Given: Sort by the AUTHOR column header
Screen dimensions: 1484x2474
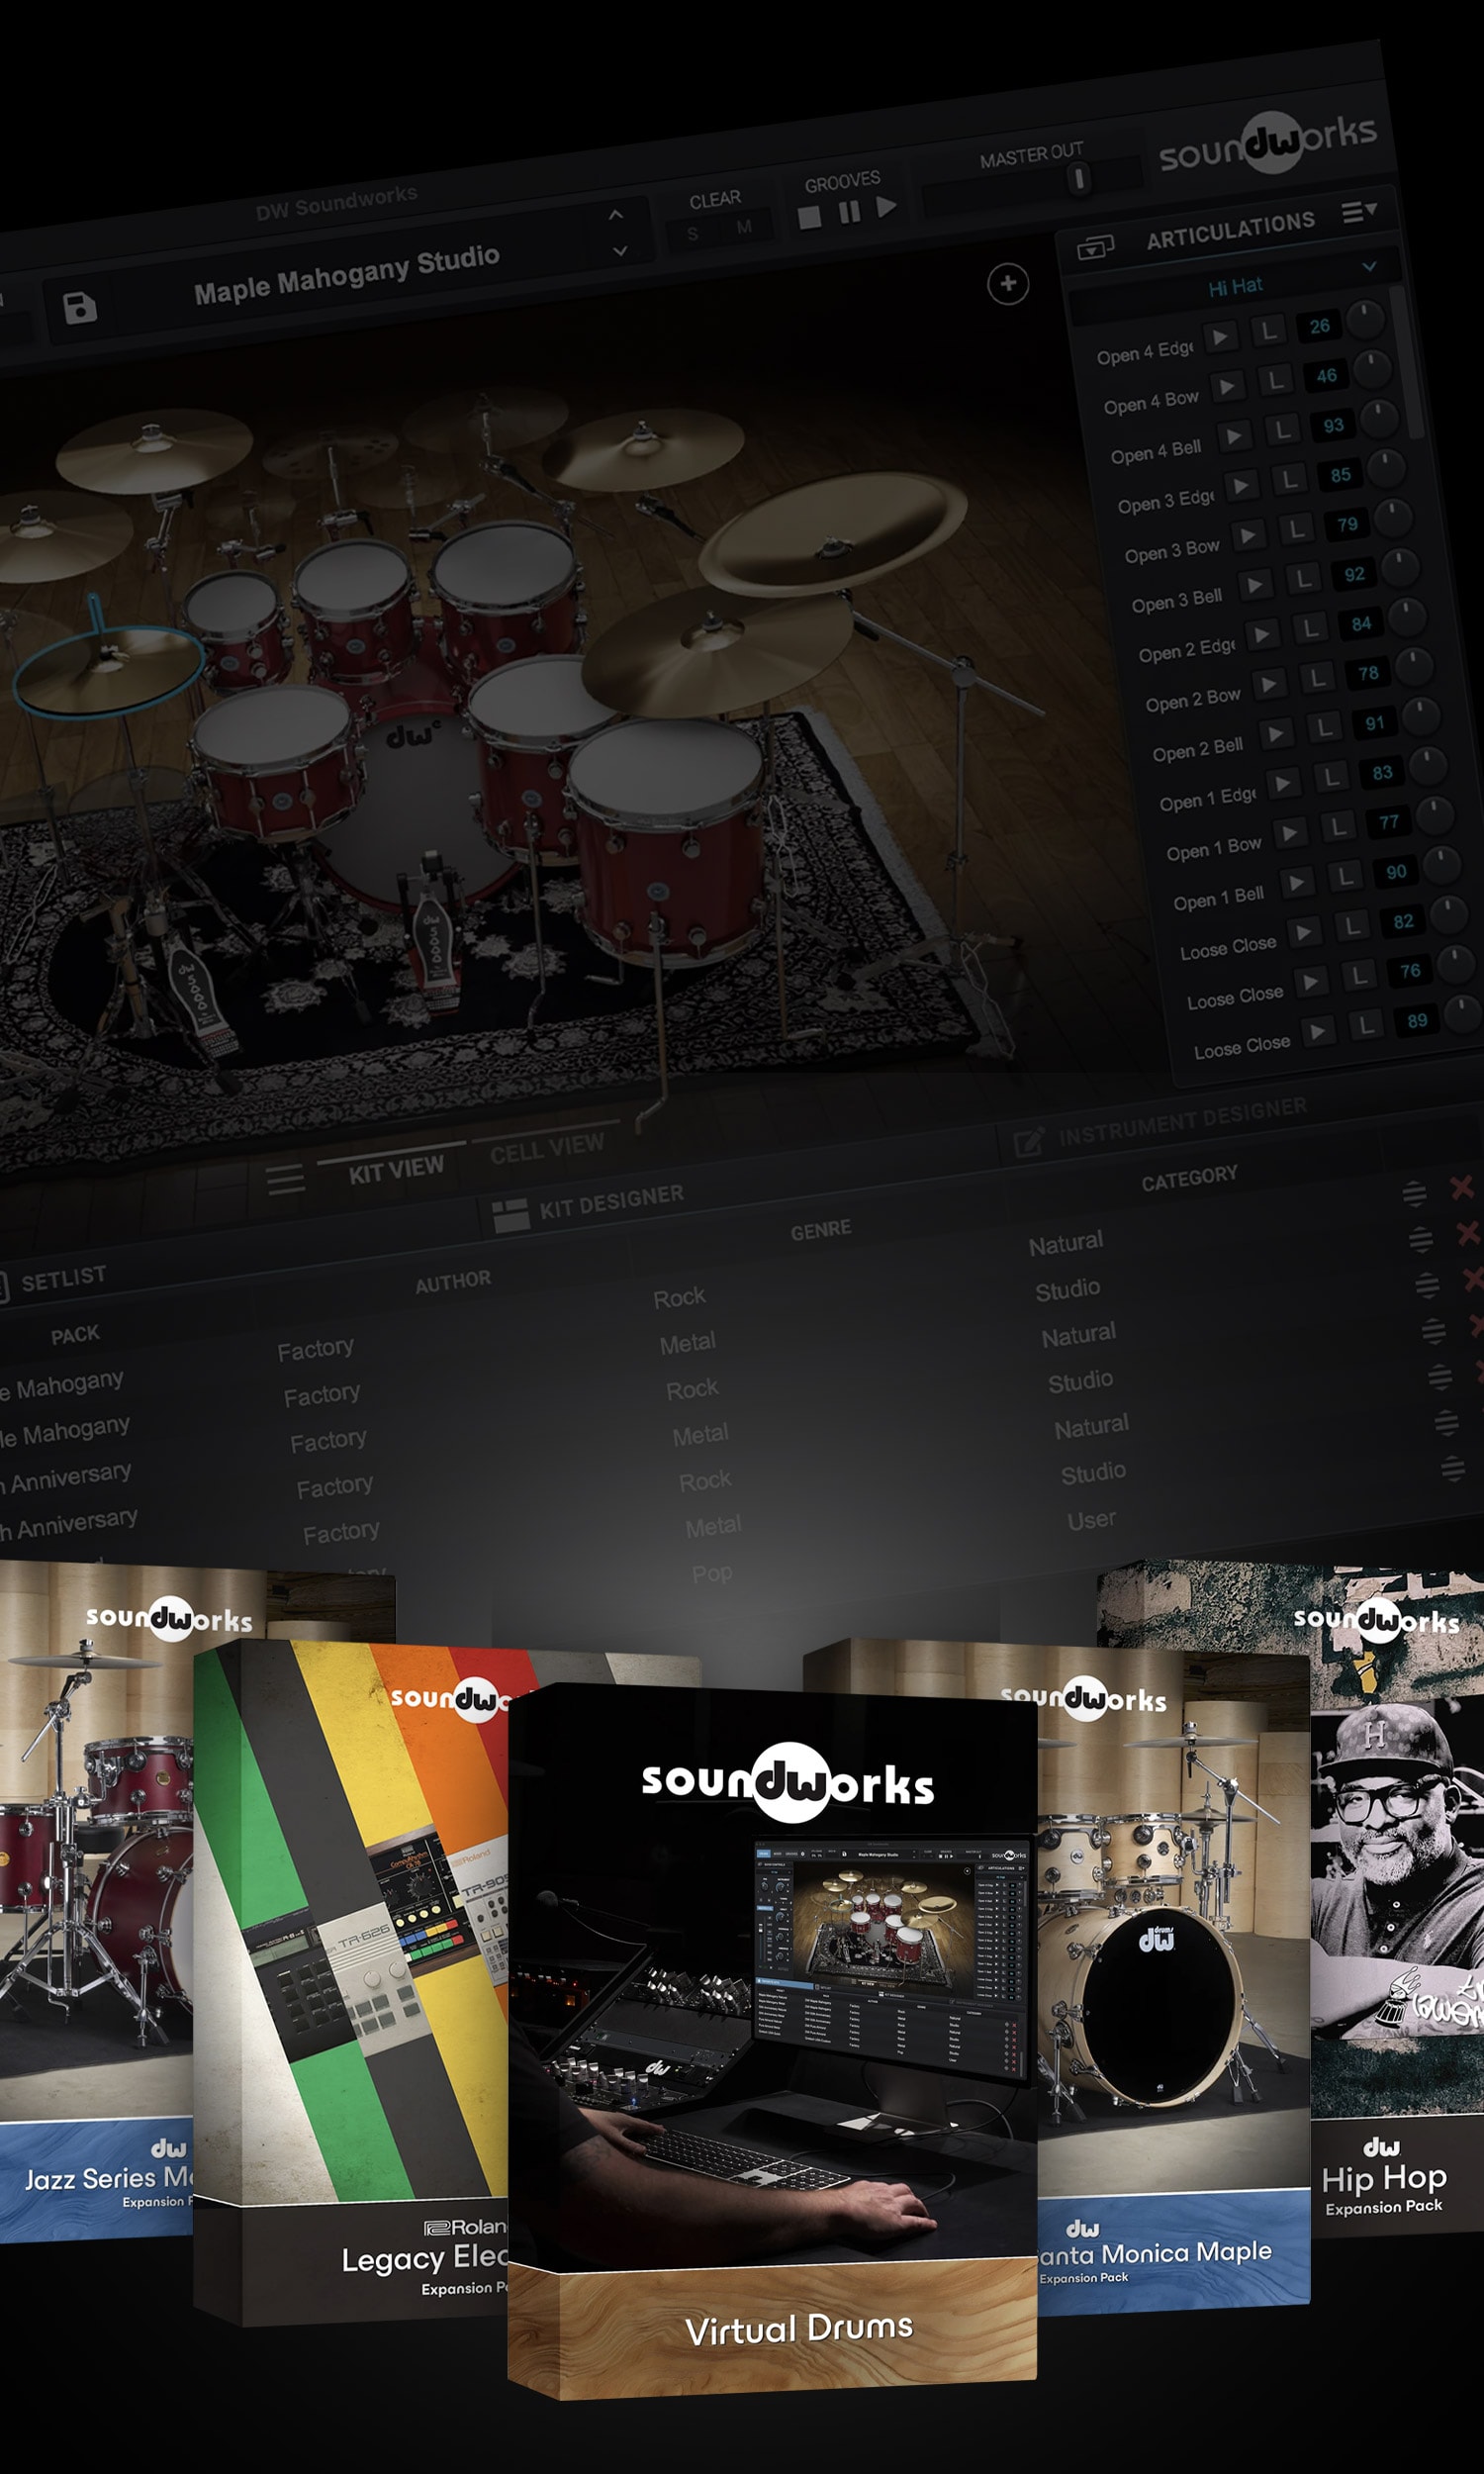Looking at the screenshot, I should pos(453,1281).
